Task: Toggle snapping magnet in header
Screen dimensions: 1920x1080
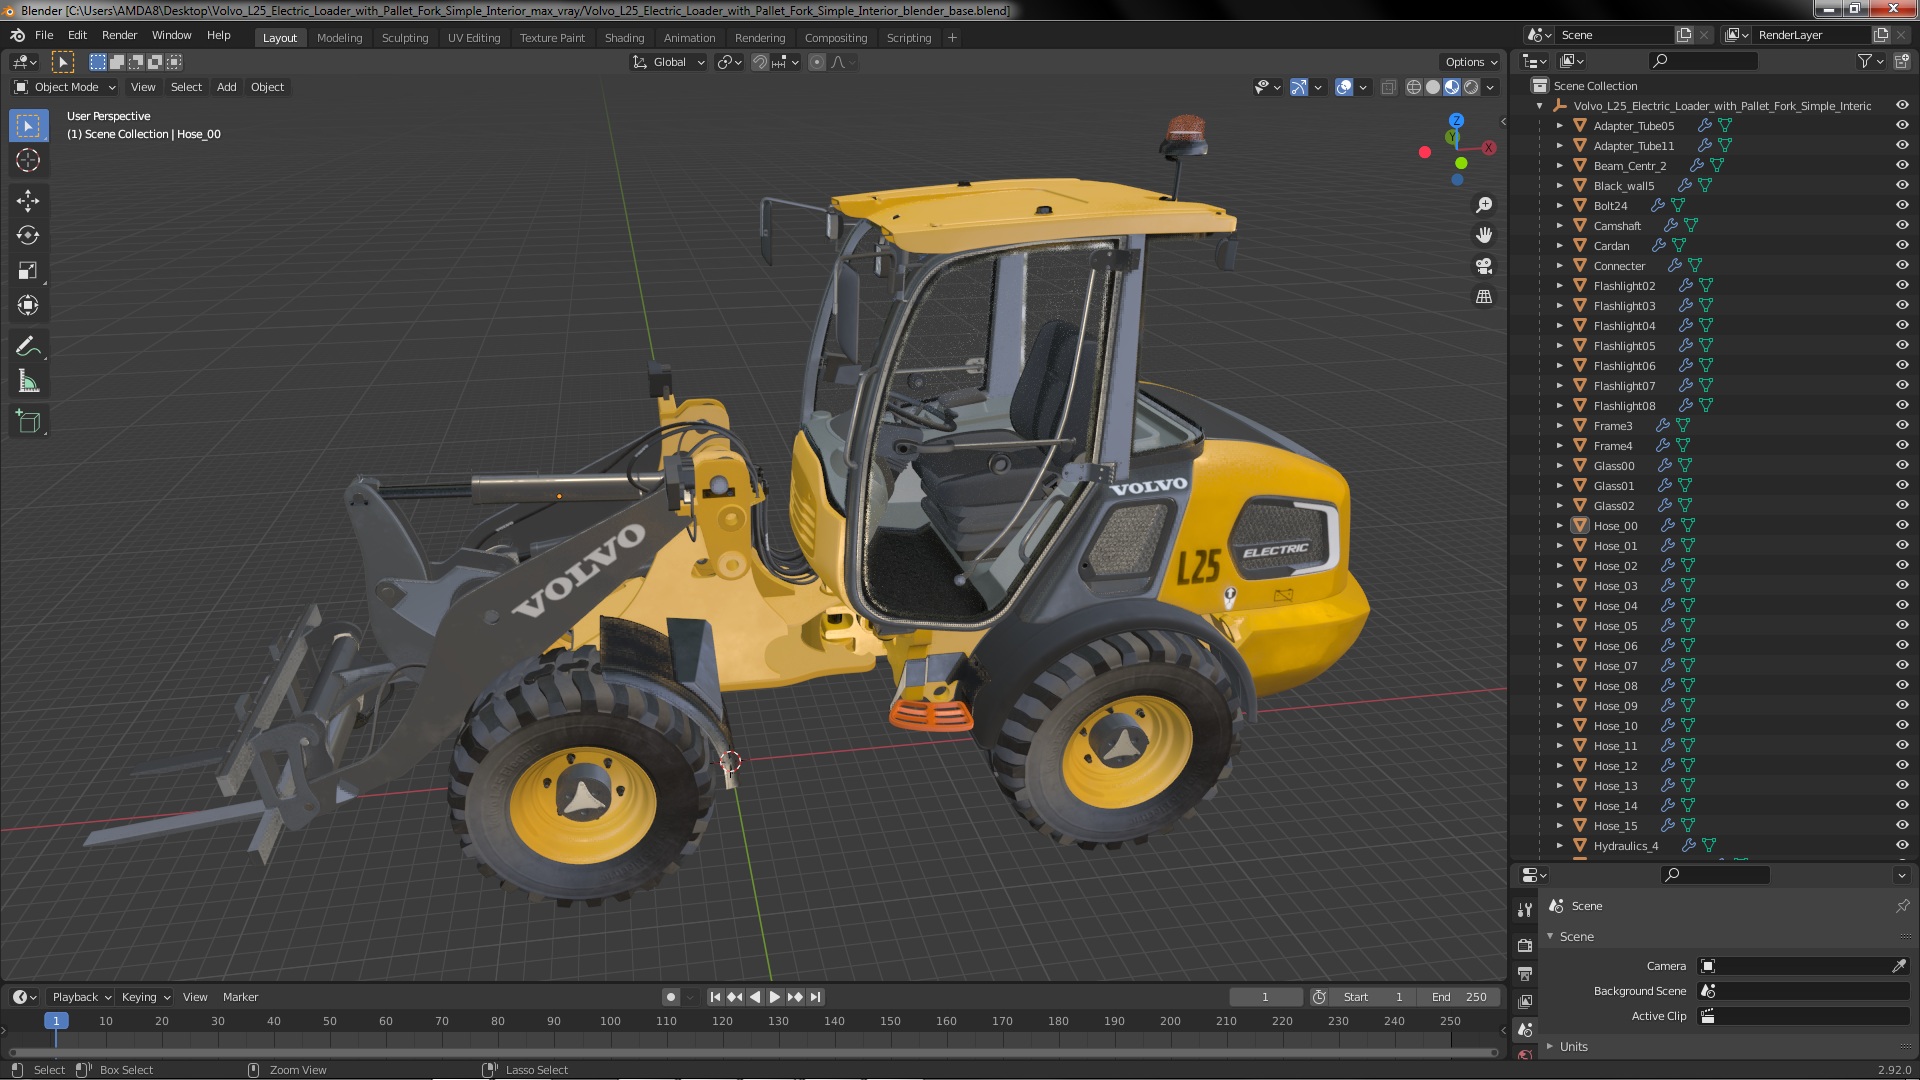Action: click(x=760, y=62)
